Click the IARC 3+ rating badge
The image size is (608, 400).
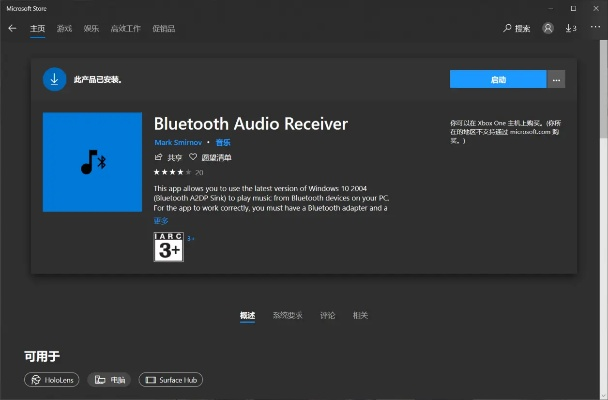pos(167,246)
